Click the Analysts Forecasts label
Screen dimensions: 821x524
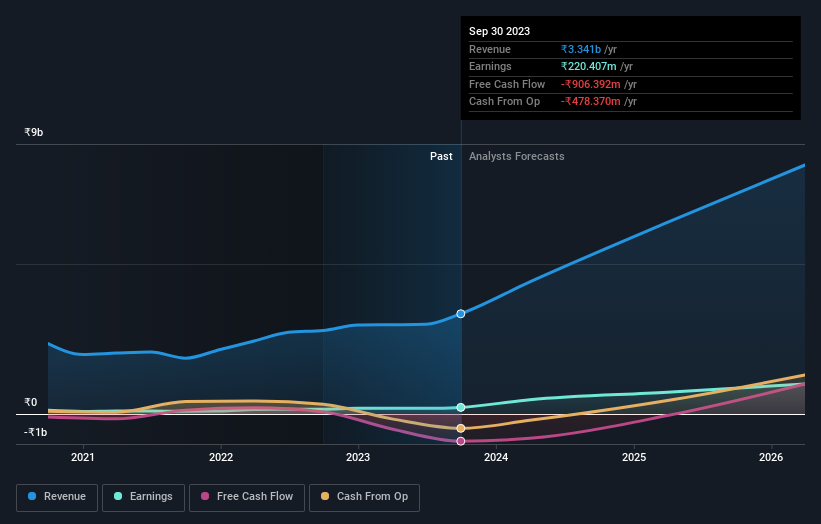point(517,156)
